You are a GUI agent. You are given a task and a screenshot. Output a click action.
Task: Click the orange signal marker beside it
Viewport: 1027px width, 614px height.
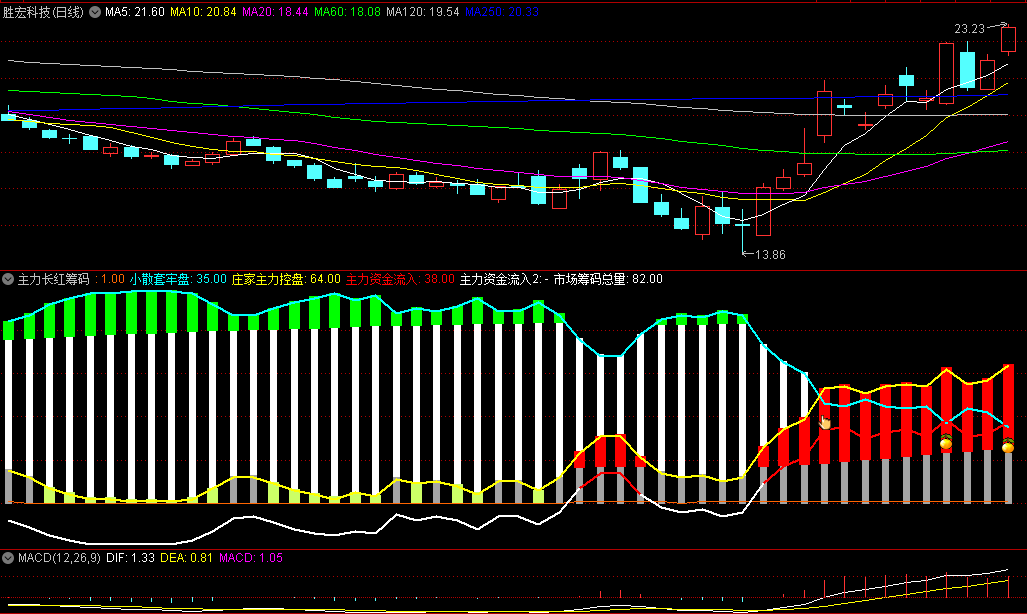946,442
